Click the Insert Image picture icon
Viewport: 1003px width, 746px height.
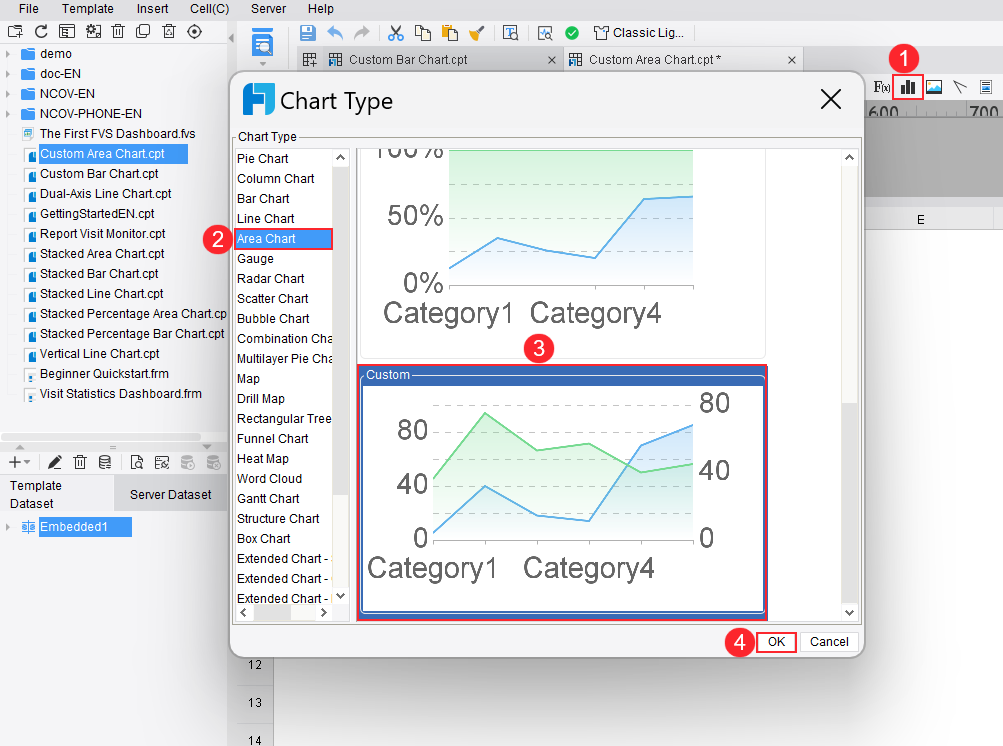[x=934, y=87]
